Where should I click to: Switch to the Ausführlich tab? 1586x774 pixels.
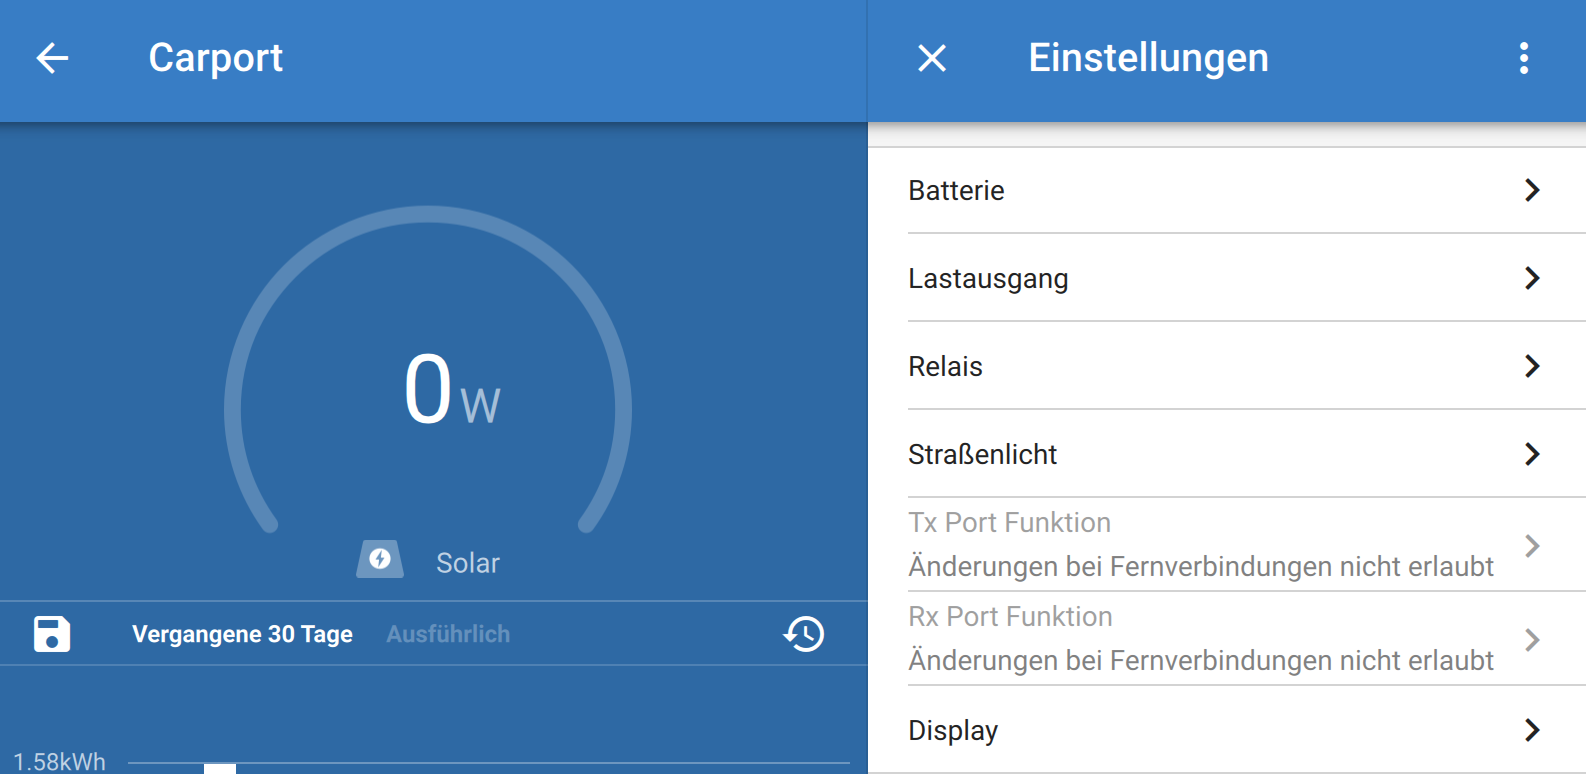coord(448,634)
